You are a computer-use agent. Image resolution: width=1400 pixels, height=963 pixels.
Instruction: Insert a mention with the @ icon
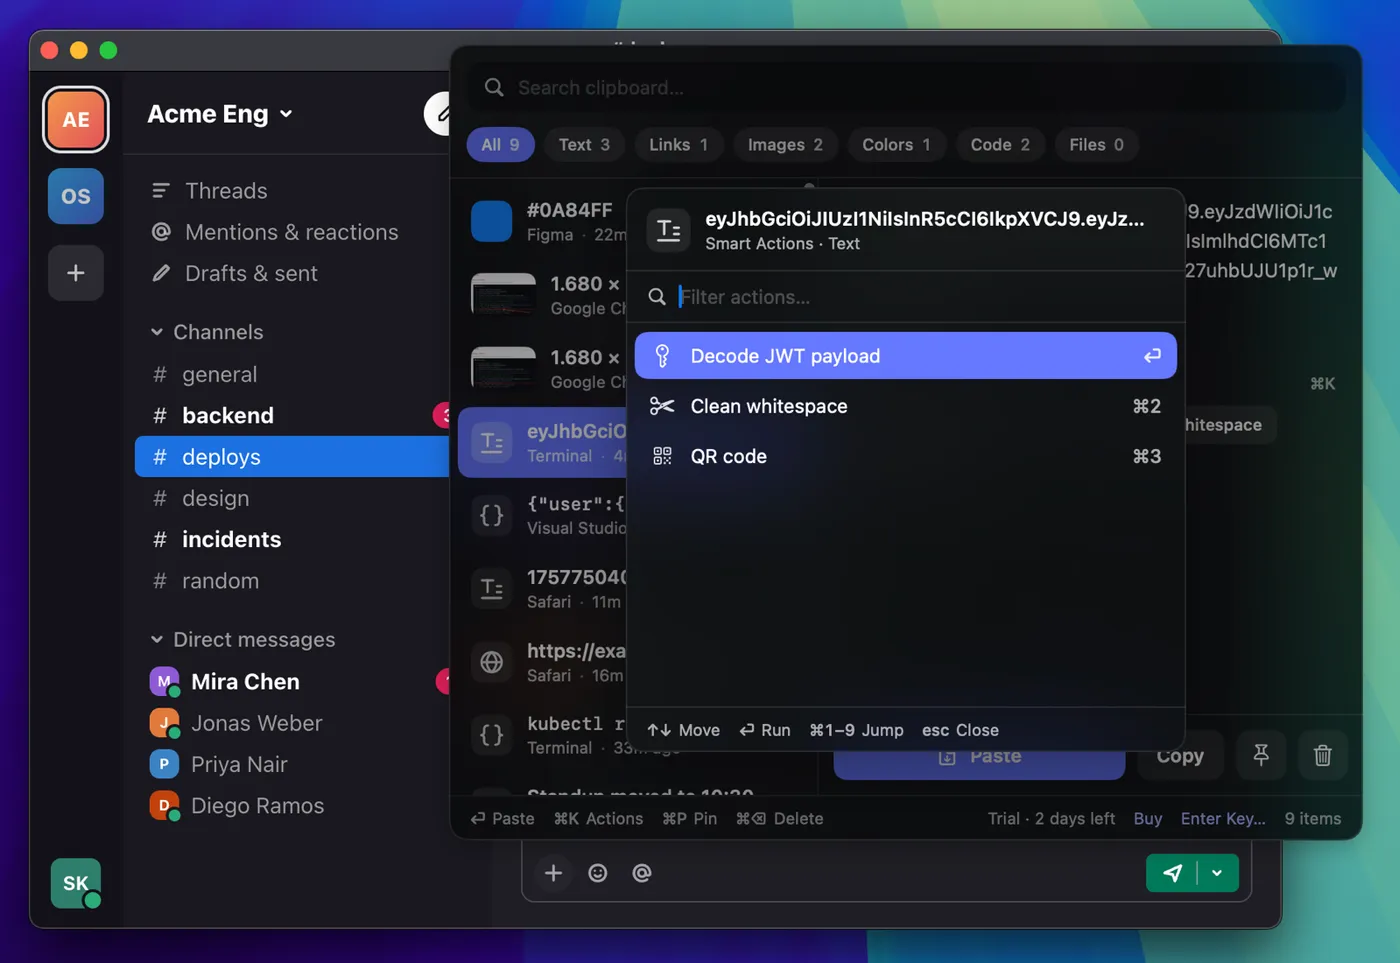[642, 873]
